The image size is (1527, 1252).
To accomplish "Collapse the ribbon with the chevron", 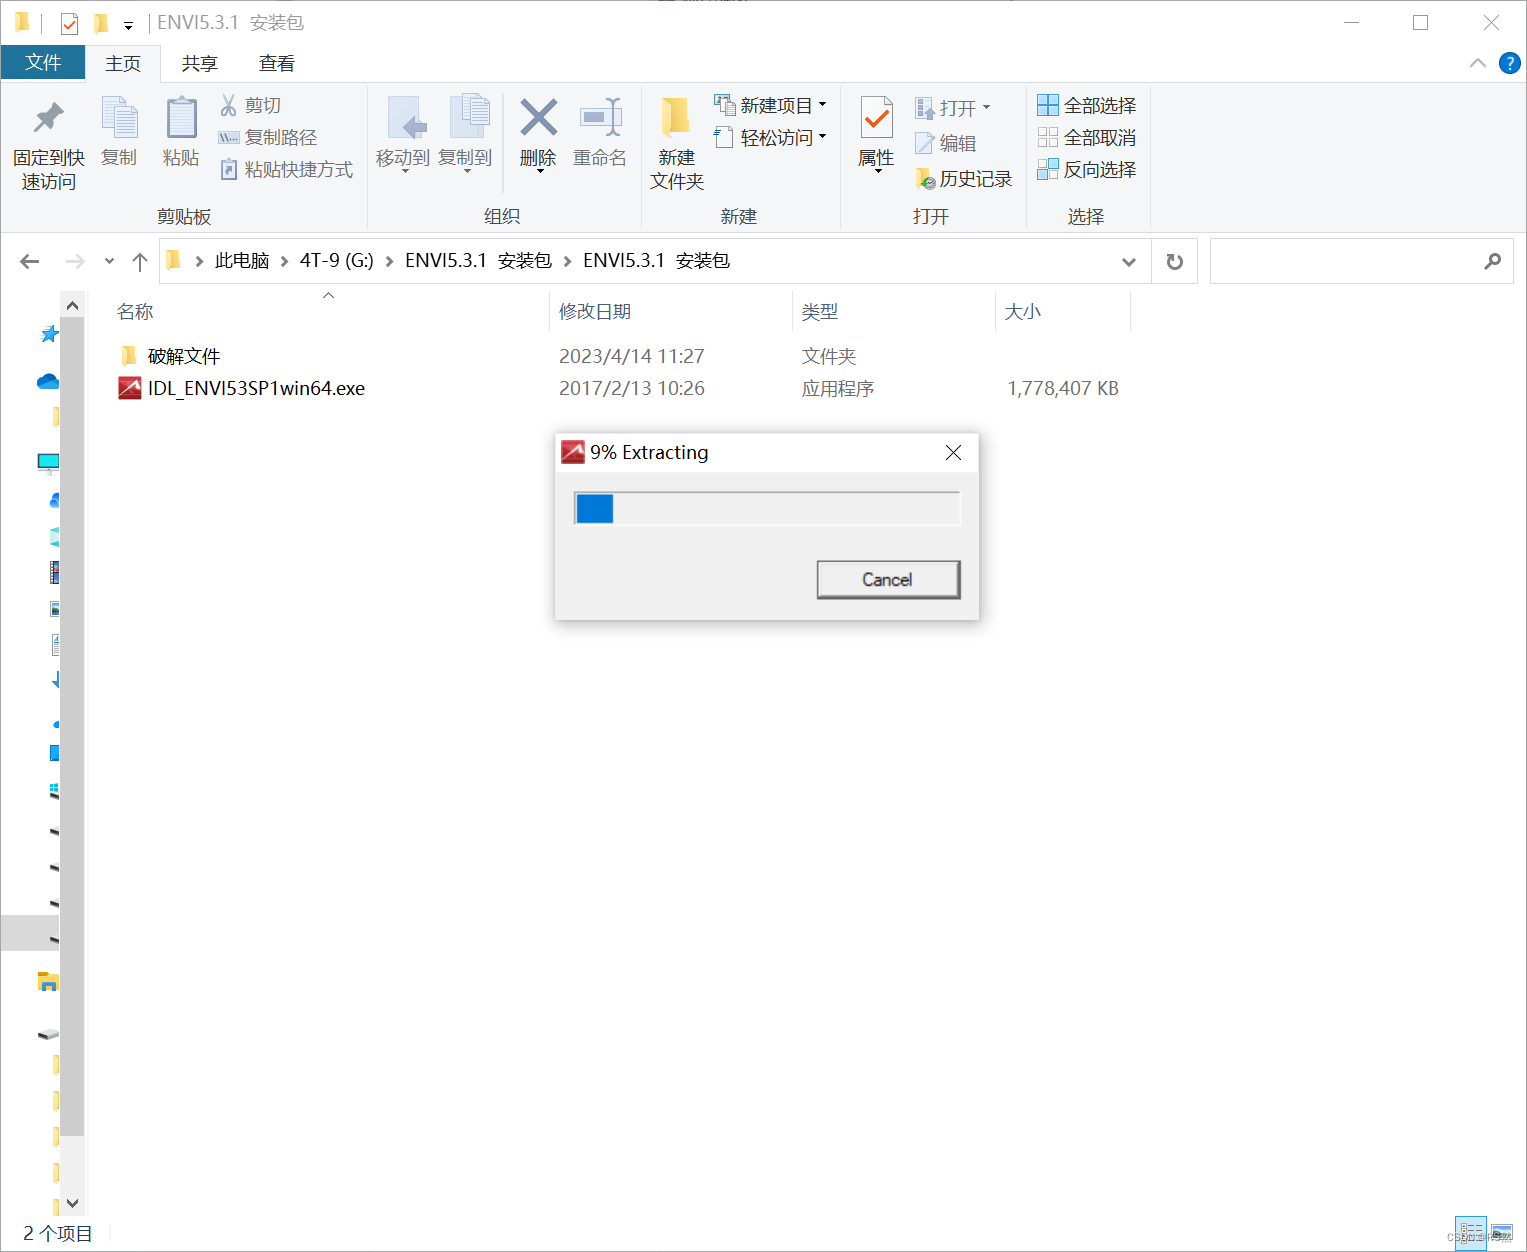I will coord(1478,63).
